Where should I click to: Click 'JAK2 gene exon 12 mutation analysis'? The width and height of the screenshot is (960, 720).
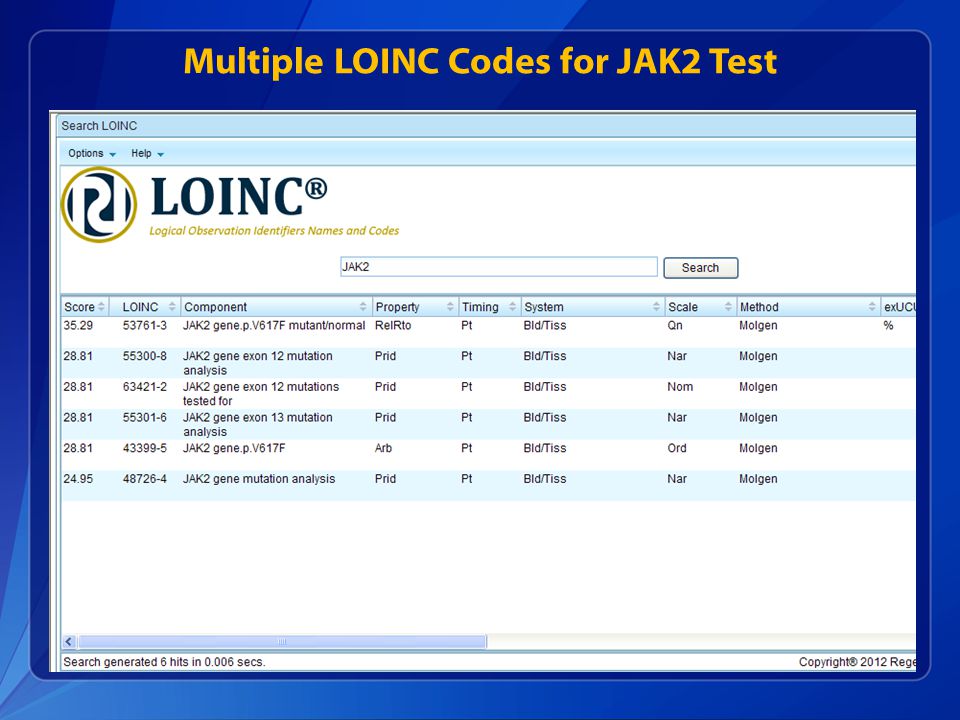[x=258, y=363]
